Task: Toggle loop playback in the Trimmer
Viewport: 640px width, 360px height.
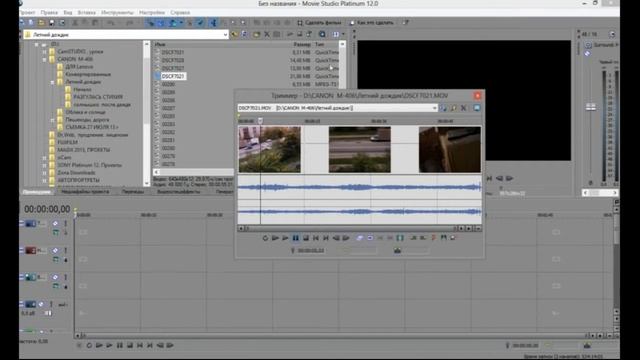Action: tap(265, 238)
